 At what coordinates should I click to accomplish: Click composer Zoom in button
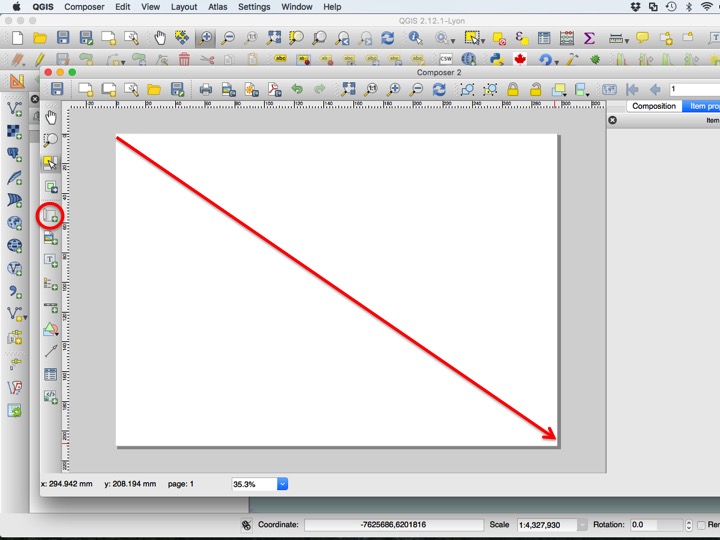394,89
